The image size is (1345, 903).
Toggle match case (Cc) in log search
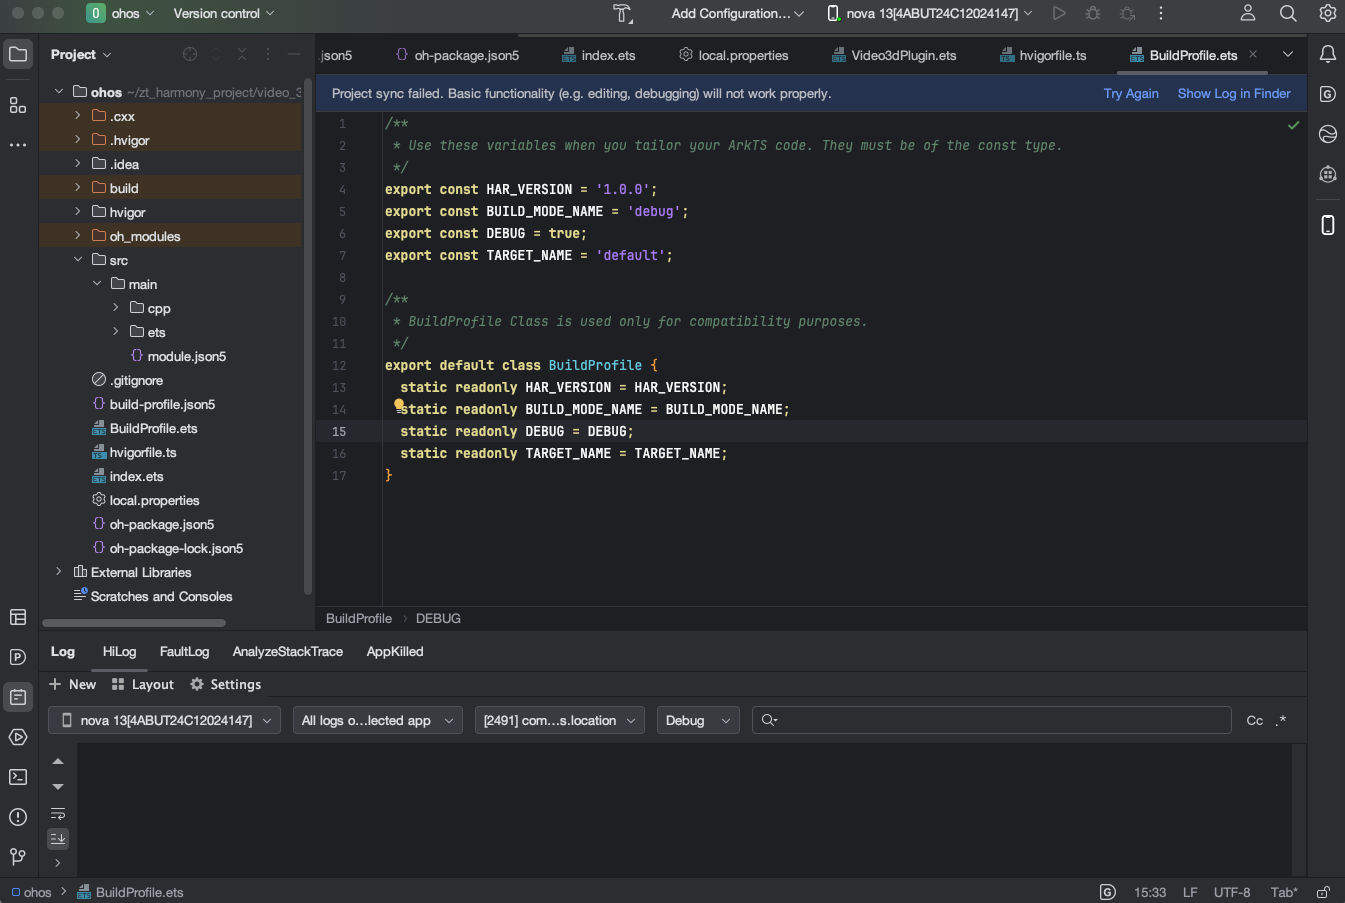(1254, 720)
